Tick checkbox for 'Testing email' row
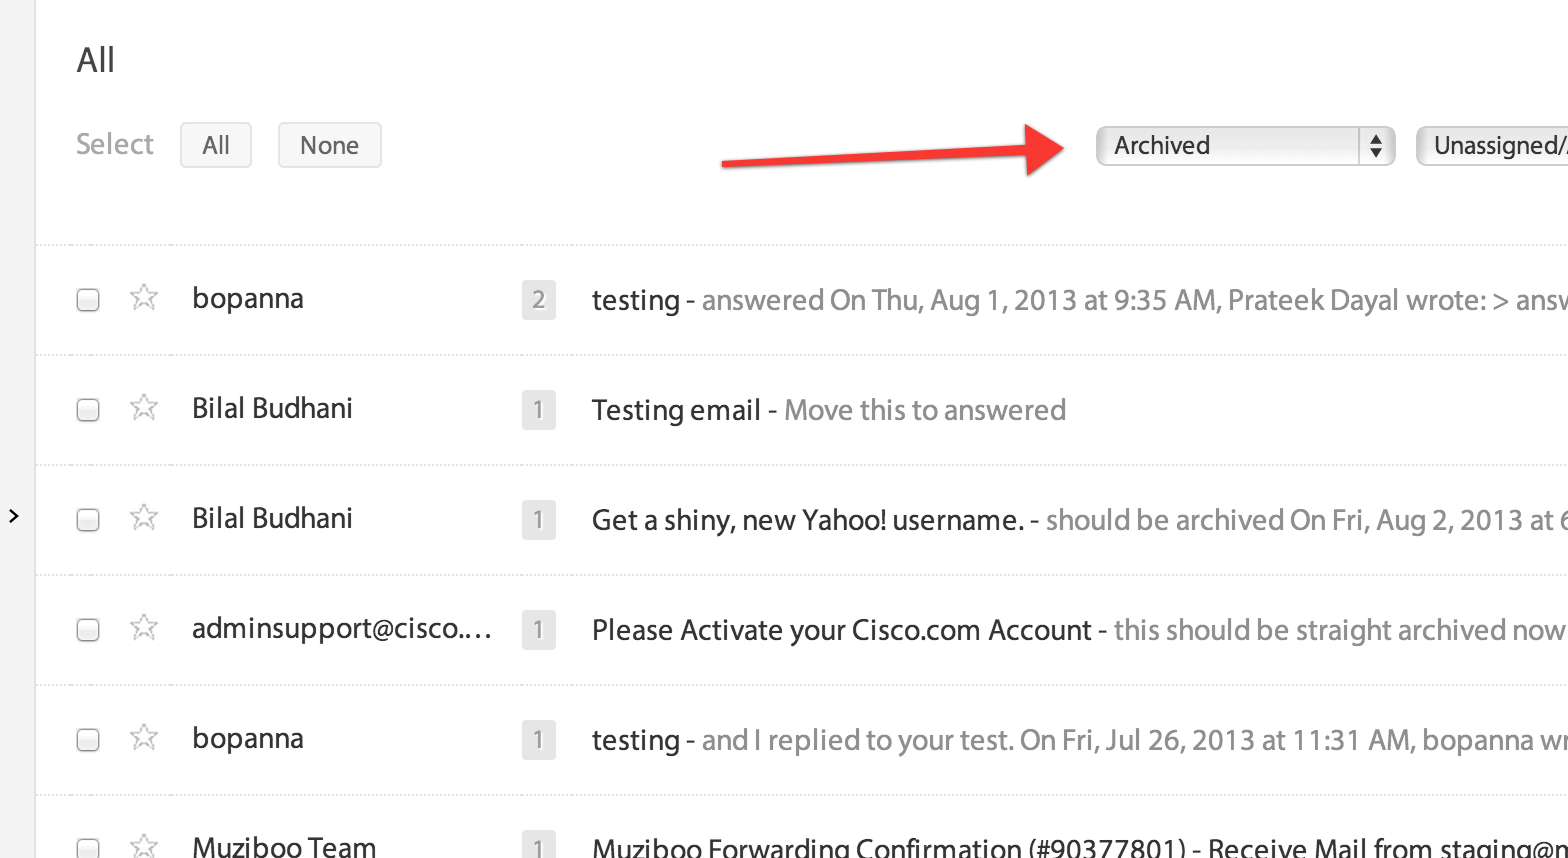 (88, 410)
